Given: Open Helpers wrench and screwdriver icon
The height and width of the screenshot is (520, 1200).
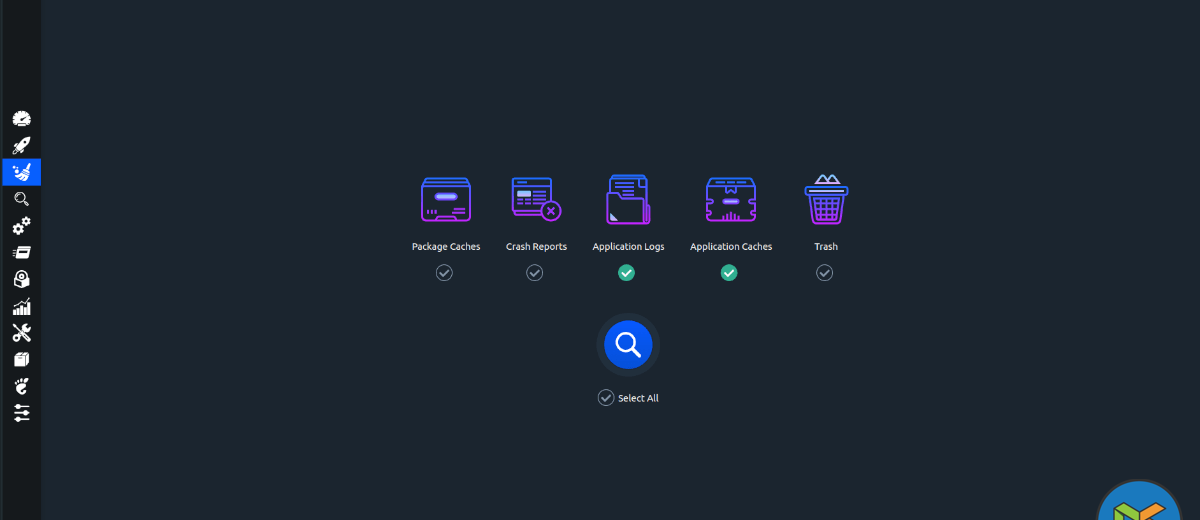Looking at the screenshot, I should [x=21, y=333].
